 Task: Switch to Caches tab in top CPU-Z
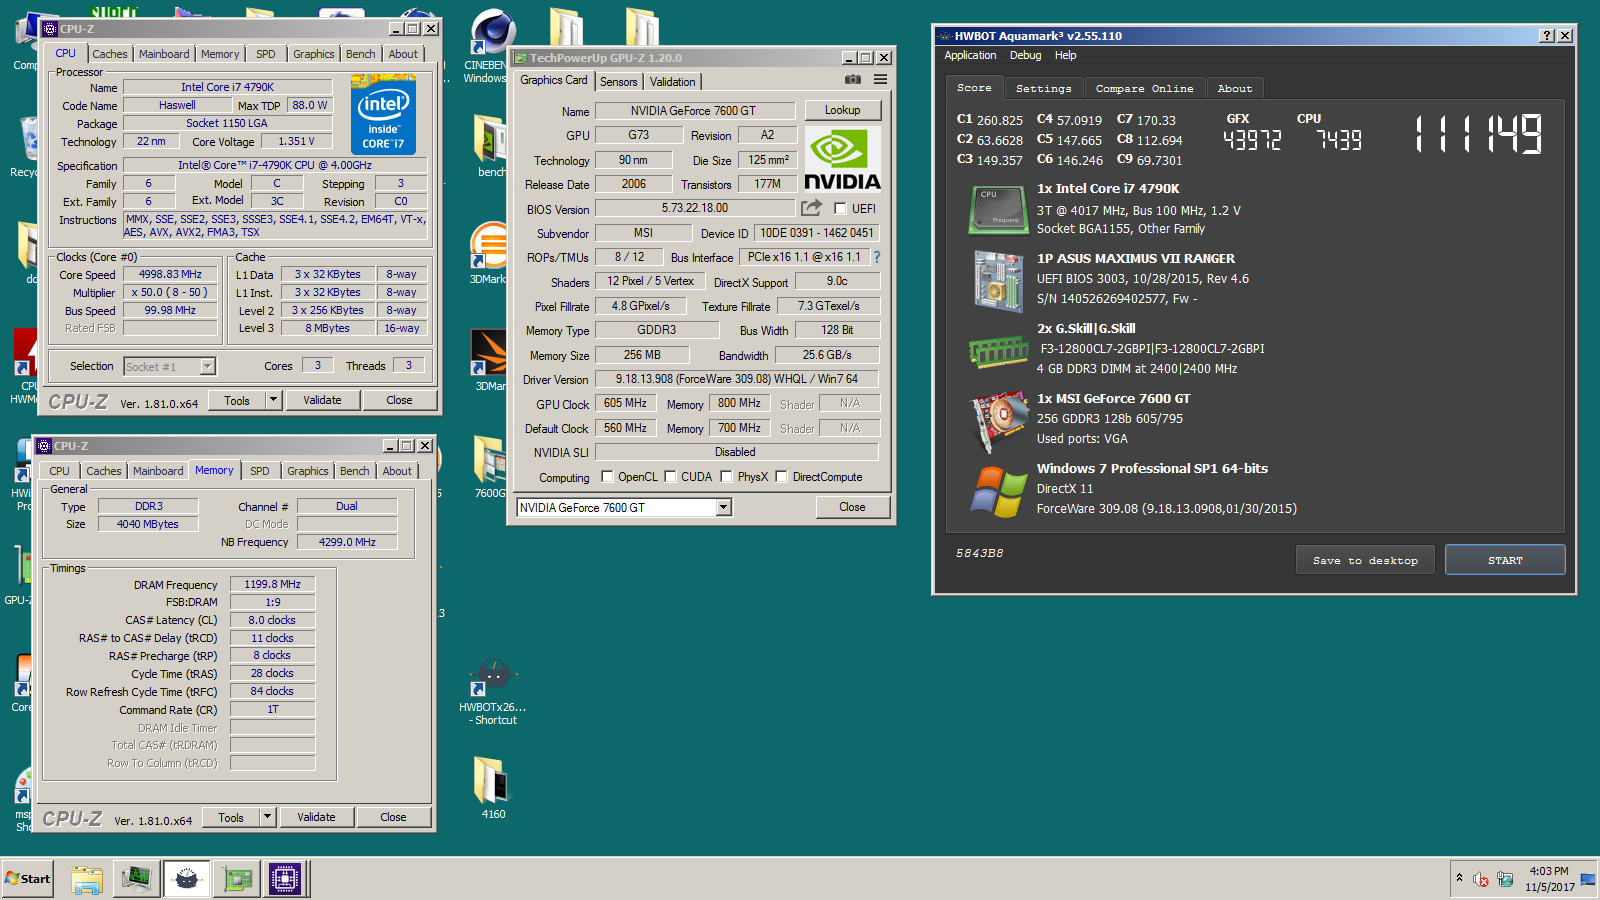click(110, 54)
